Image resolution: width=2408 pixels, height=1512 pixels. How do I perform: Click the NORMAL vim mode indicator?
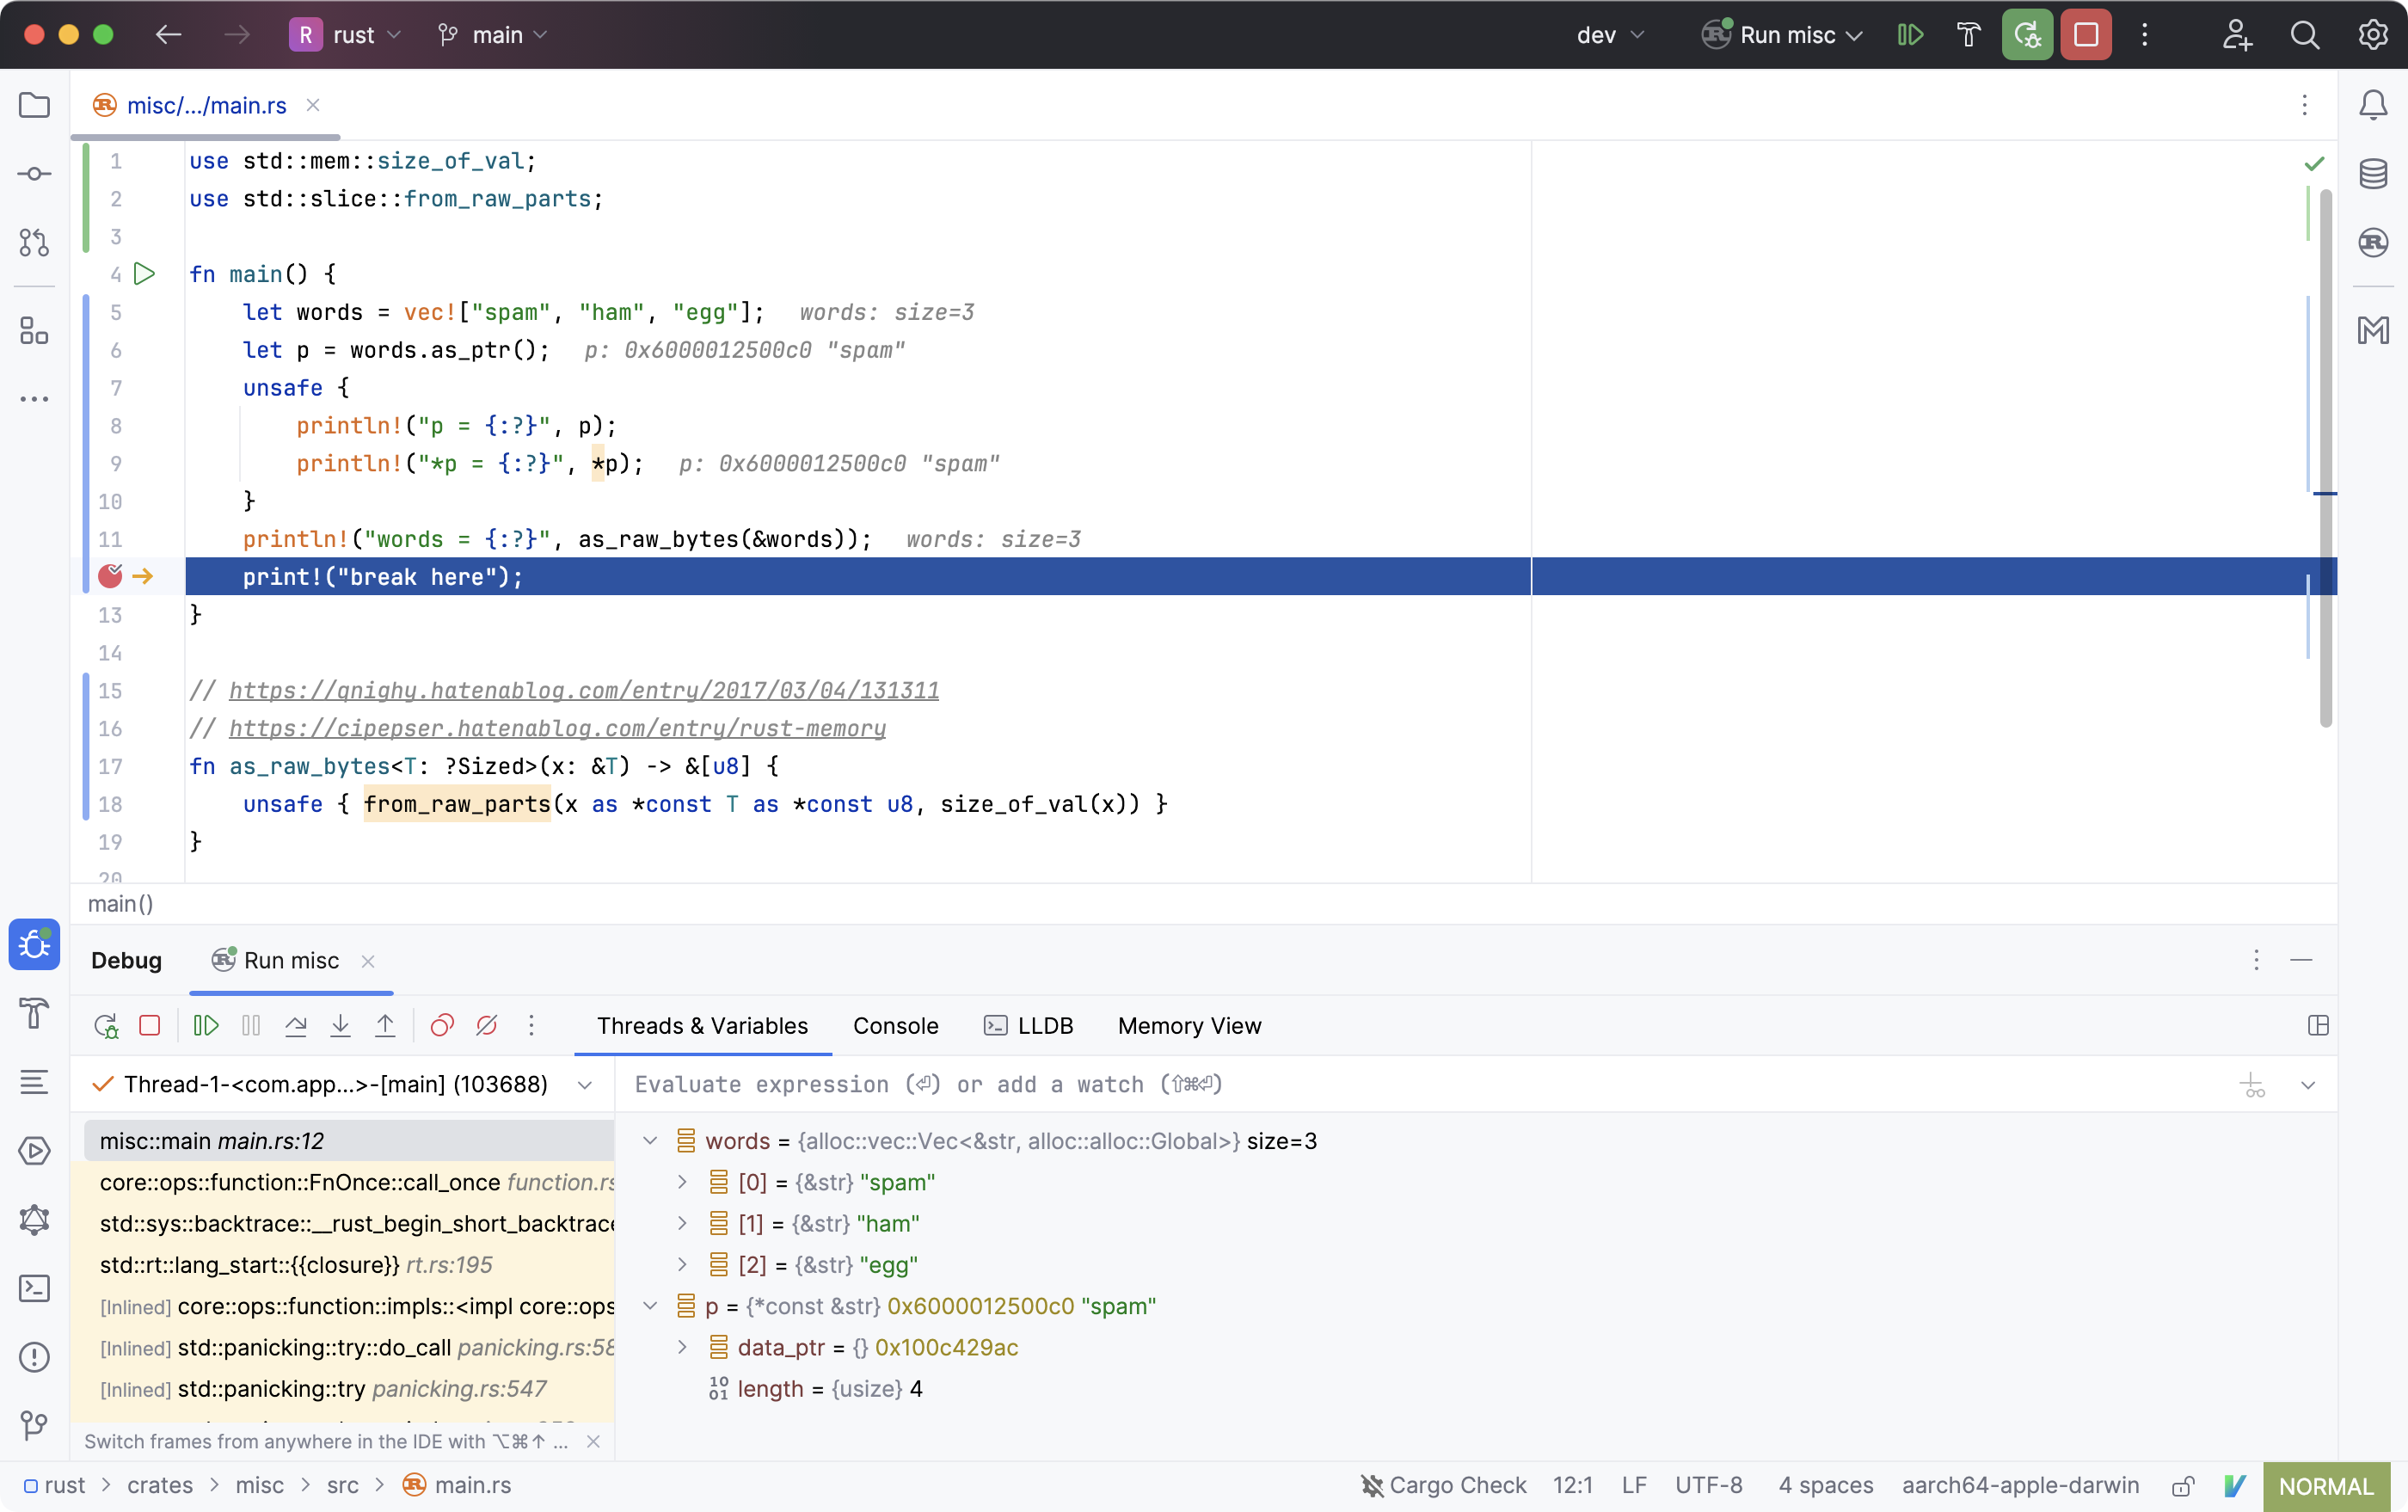[x=2326, y=1486]
